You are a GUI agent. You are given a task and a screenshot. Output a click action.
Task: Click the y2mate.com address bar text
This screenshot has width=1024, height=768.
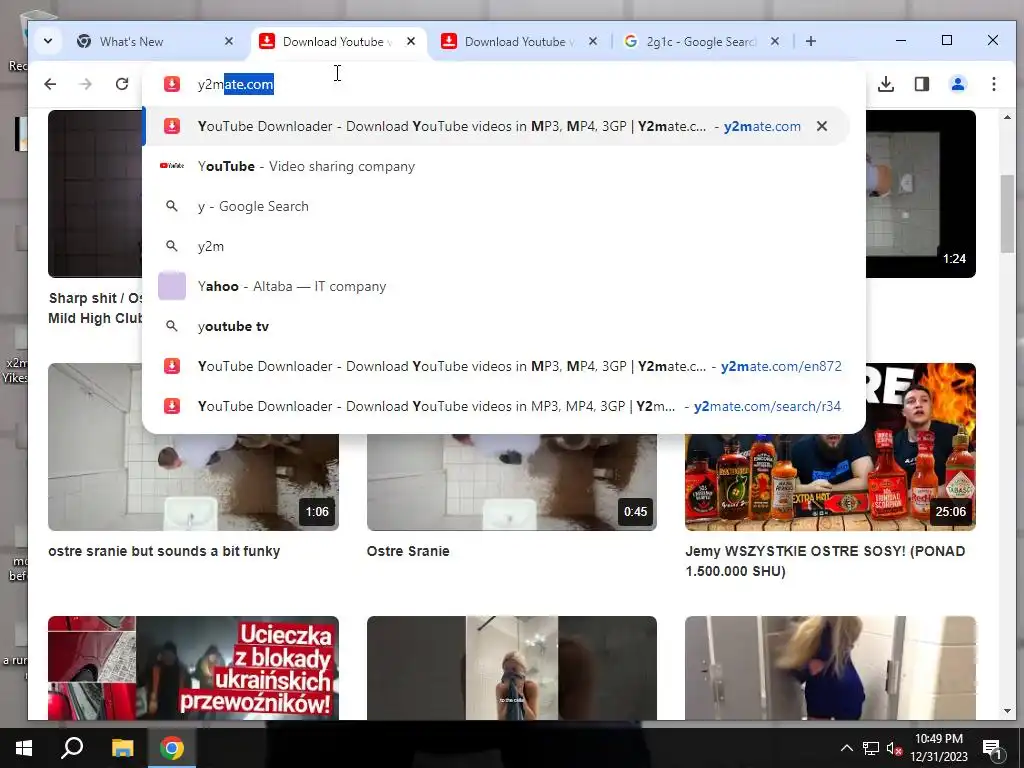[x=236, y=84]
